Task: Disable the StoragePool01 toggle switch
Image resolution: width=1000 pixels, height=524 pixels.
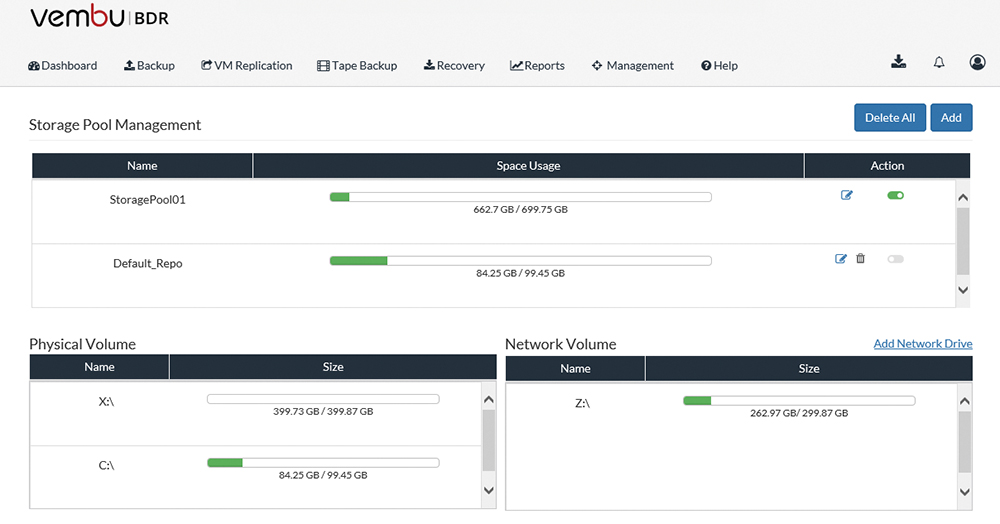Action: point(895,195)
